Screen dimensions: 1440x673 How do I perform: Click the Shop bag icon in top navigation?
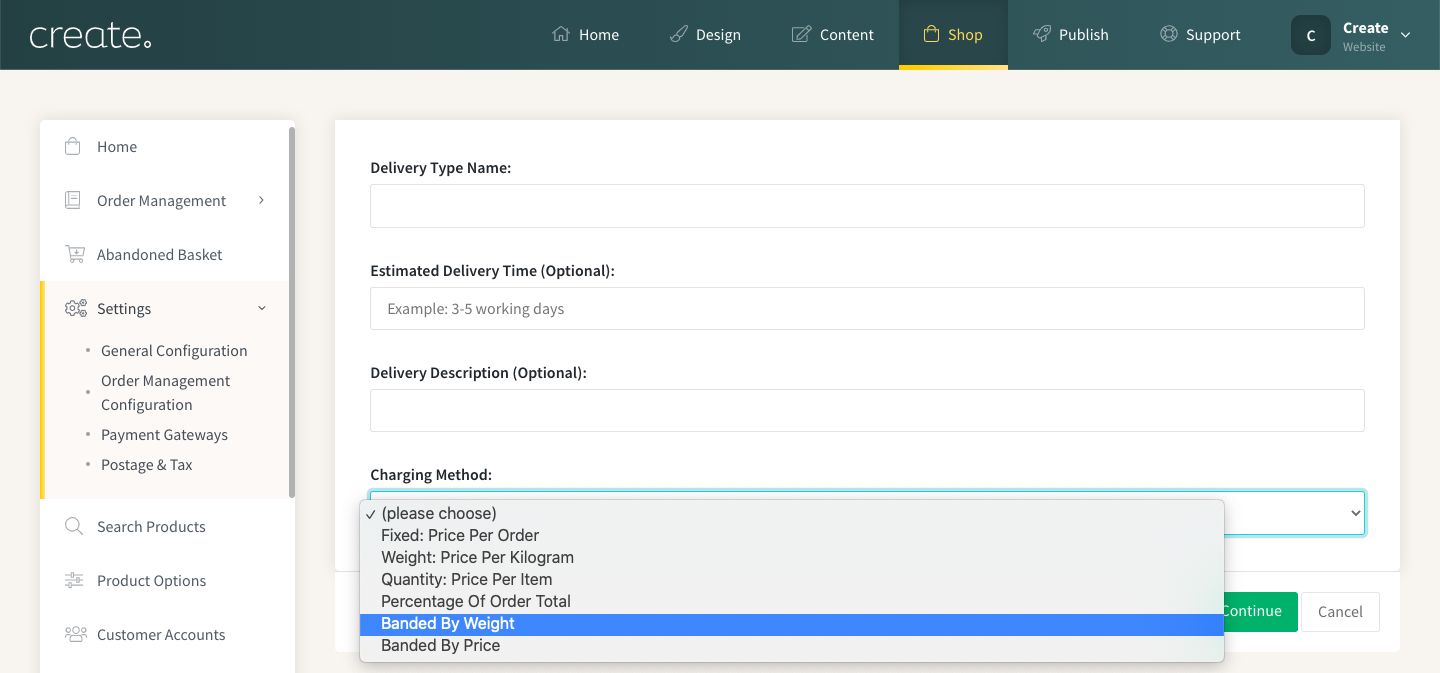point(931,34)
